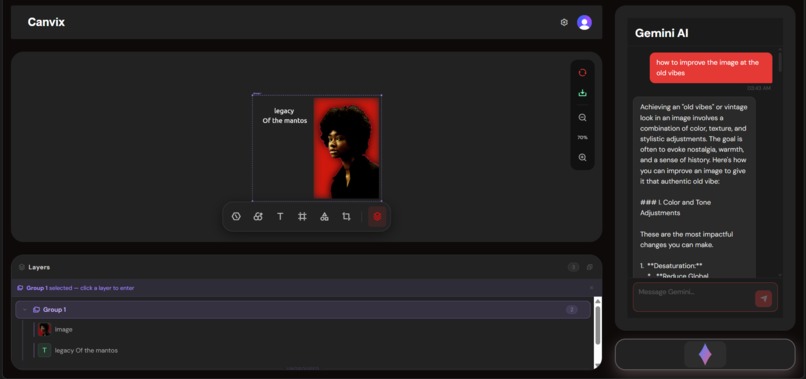Image resolution: width=806 pixels, height=379 pixels.
Task: Click the Layers list scrollbar
Action: coord(597,325)
